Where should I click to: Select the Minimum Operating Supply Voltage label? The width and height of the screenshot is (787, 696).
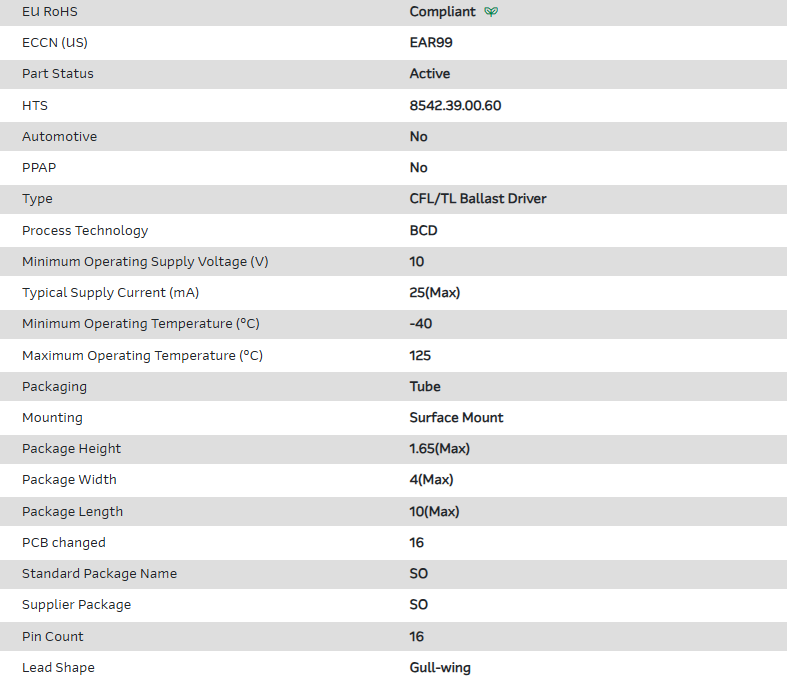(x=145, y=262)
